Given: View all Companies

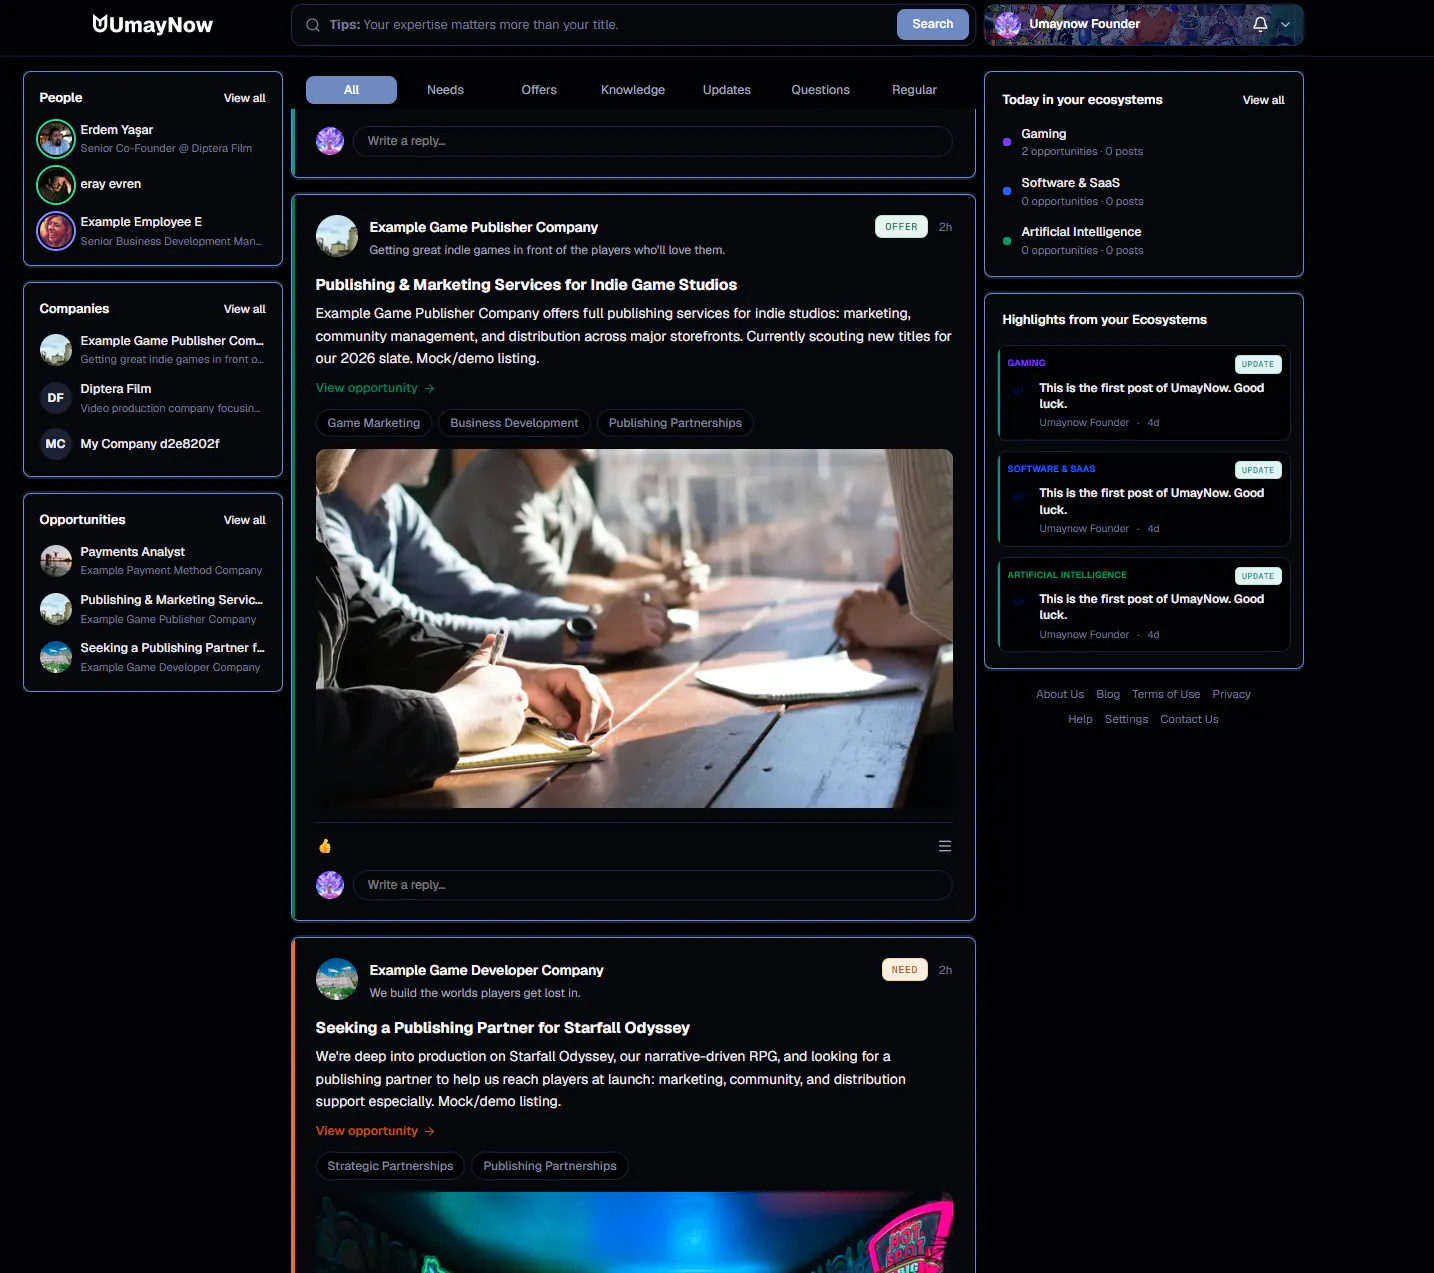Looking at the screenshot, I should pyautogui.click(x=245, y=309).
